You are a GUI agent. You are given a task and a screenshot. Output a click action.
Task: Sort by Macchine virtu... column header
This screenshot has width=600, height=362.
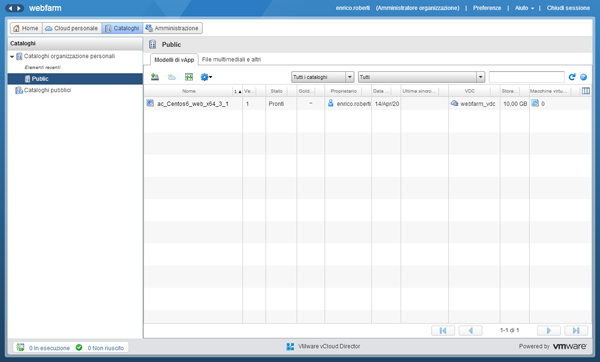(x=548, y=91)
